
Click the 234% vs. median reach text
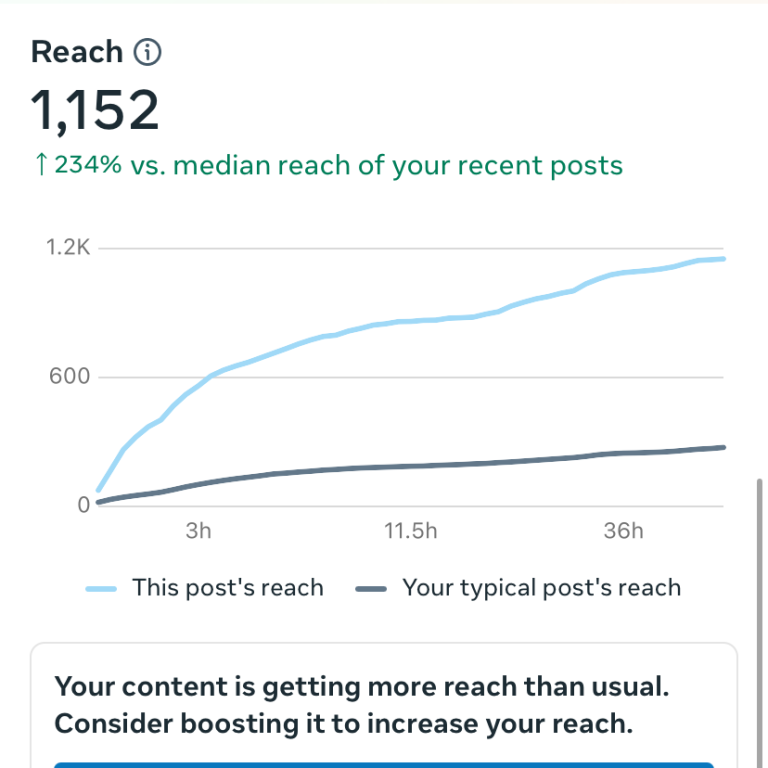point(338,165)
